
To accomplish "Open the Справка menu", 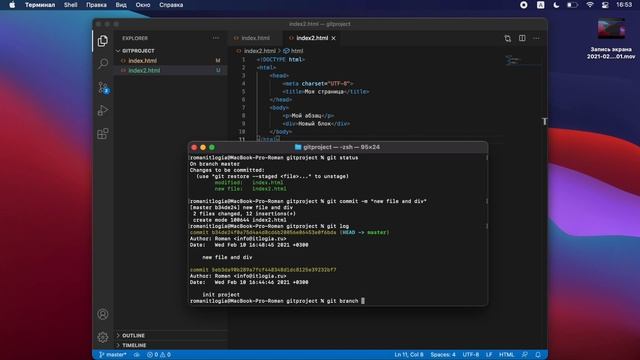I will [171, 5].
